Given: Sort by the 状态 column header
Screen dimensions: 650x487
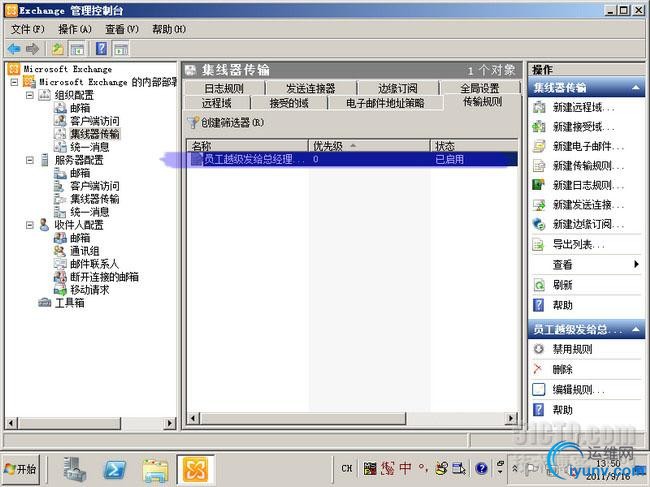Looking at the screenshot, I should (x=474, y=146).
